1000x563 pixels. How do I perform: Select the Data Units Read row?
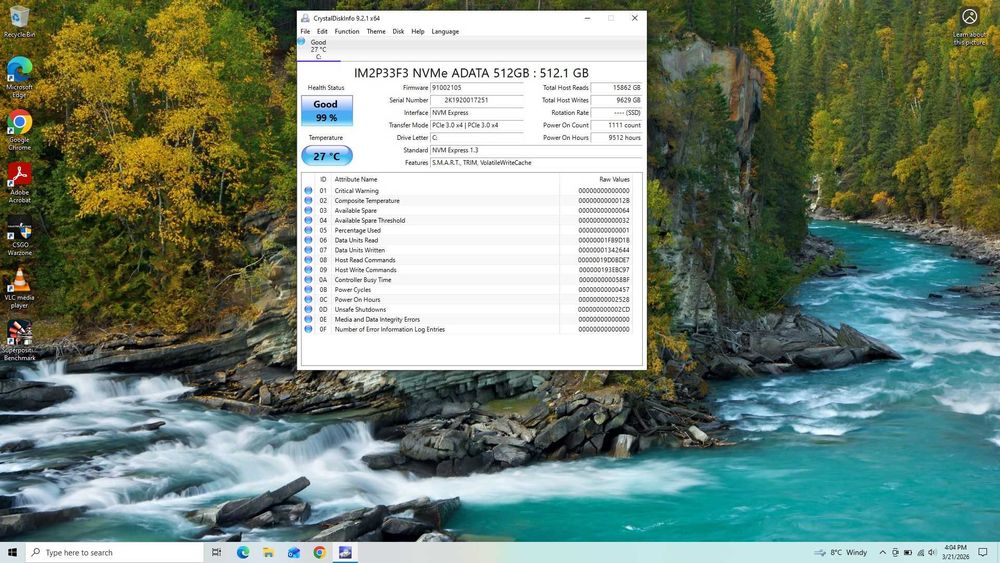pyautogui.click(x=469, y=240)
